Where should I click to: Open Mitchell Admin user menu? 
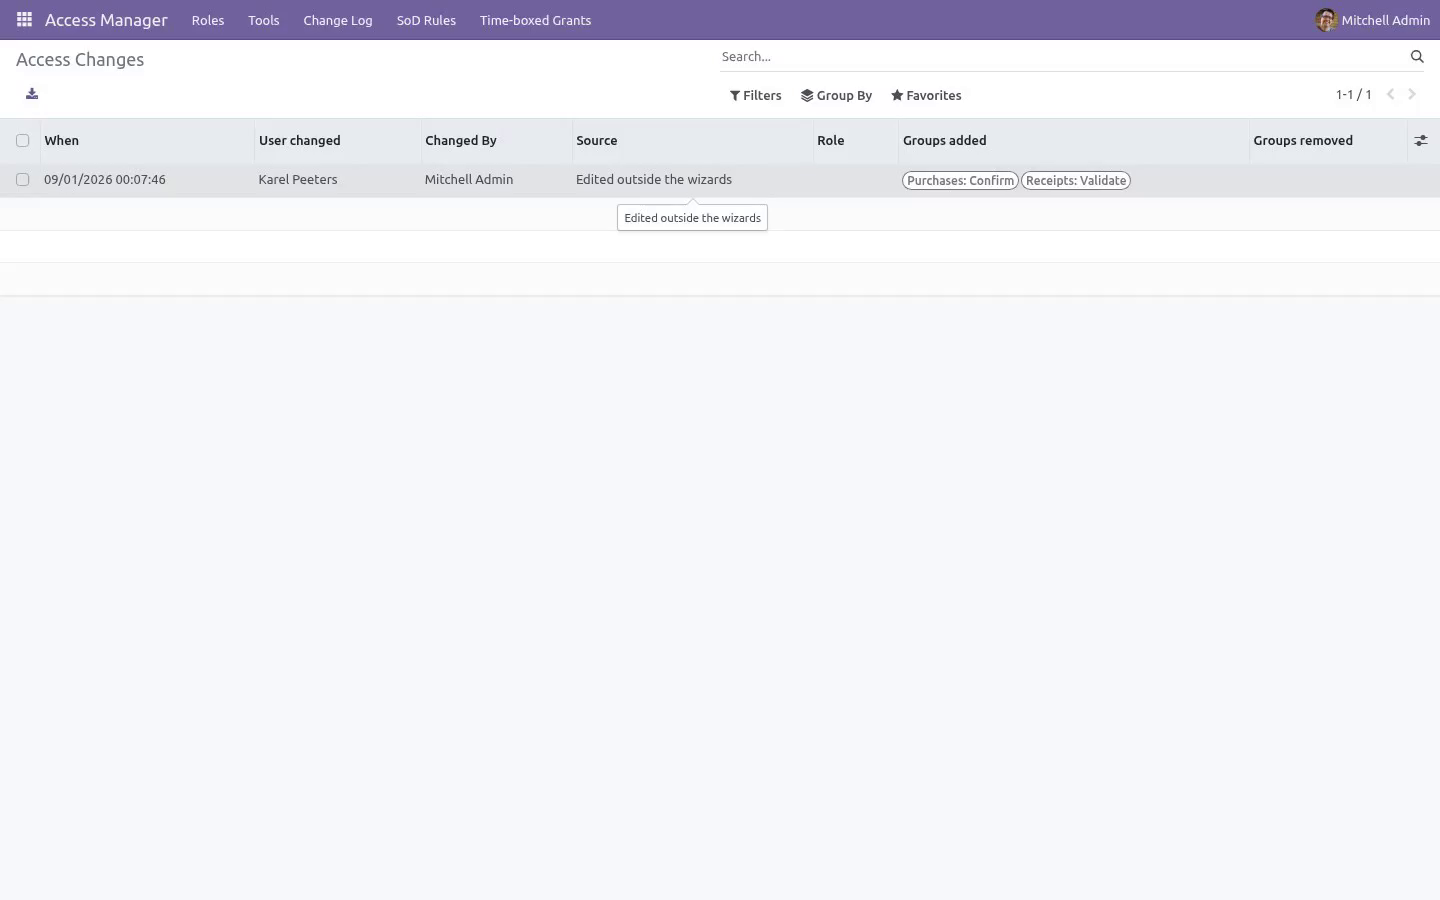[x=1372, y=20]
